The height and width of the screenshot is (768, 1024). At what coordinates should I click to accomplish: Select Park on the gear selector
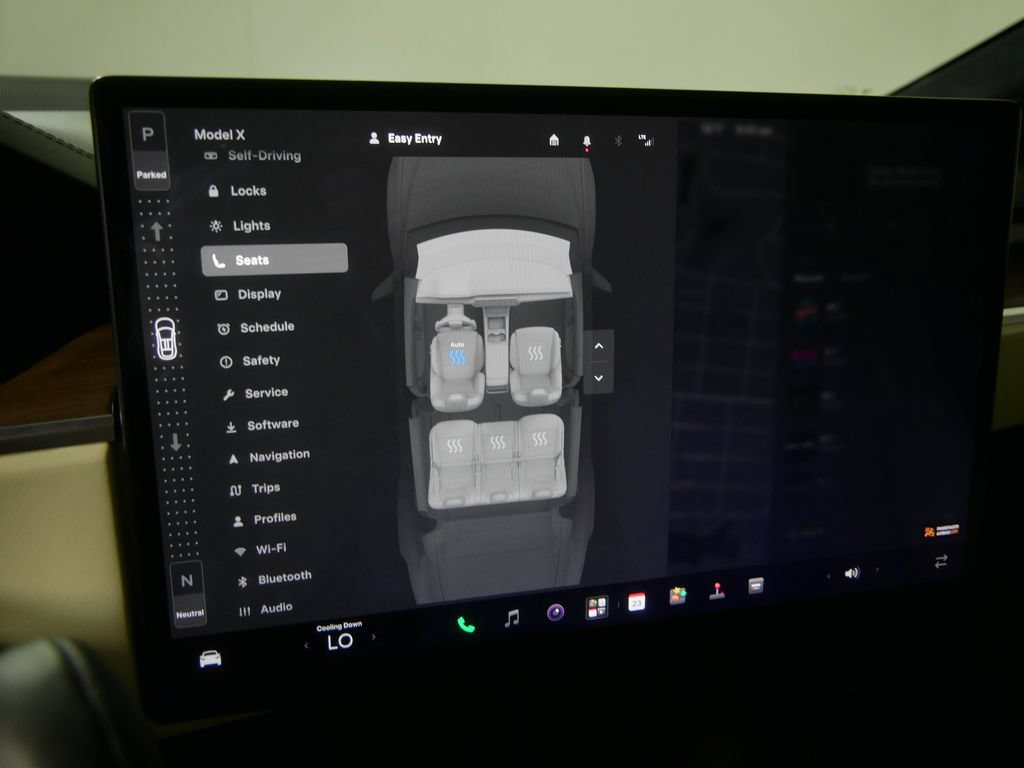tap(149, 151)
